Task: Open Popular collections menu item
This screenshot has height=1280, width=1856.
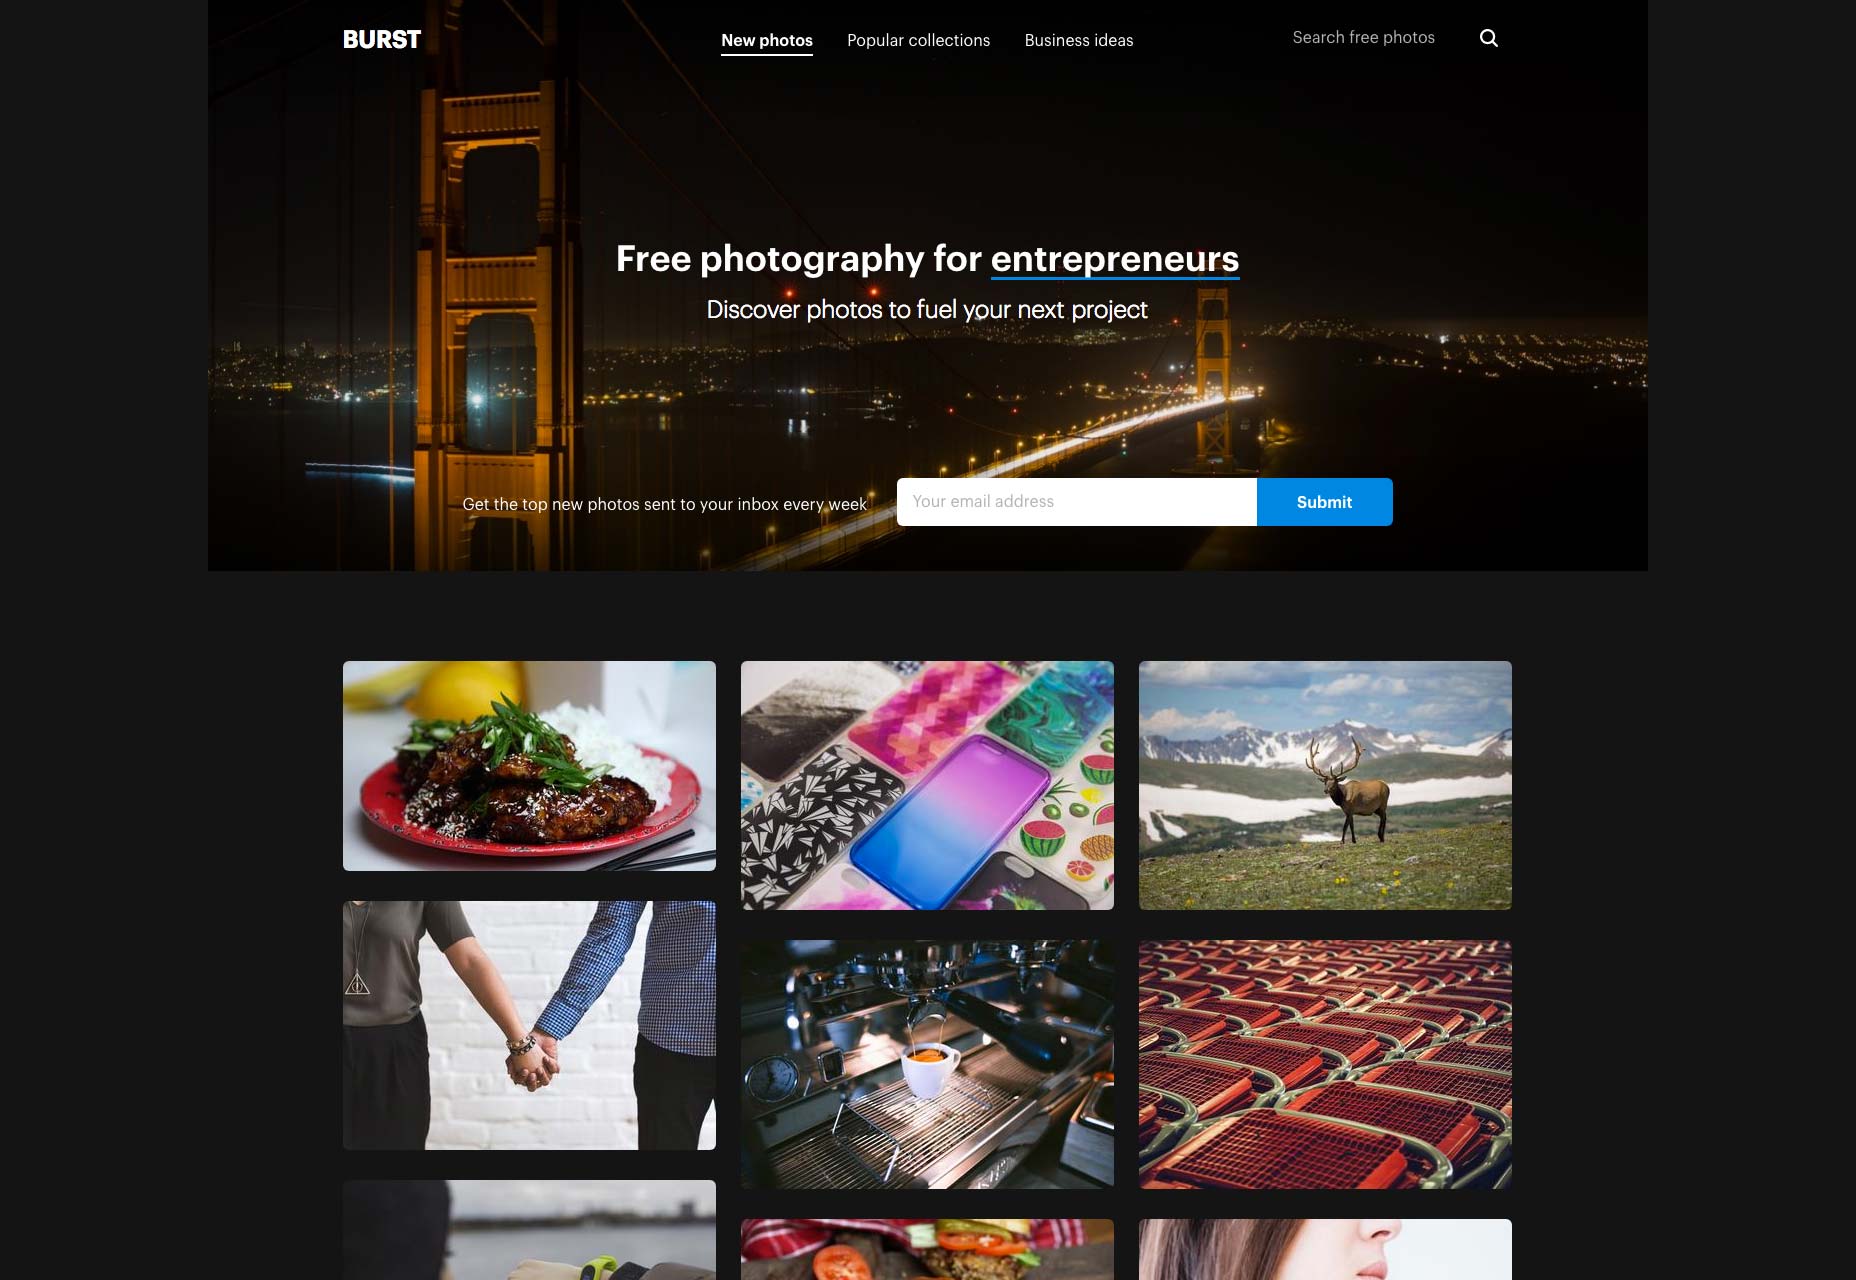Action: click(918, 40)
